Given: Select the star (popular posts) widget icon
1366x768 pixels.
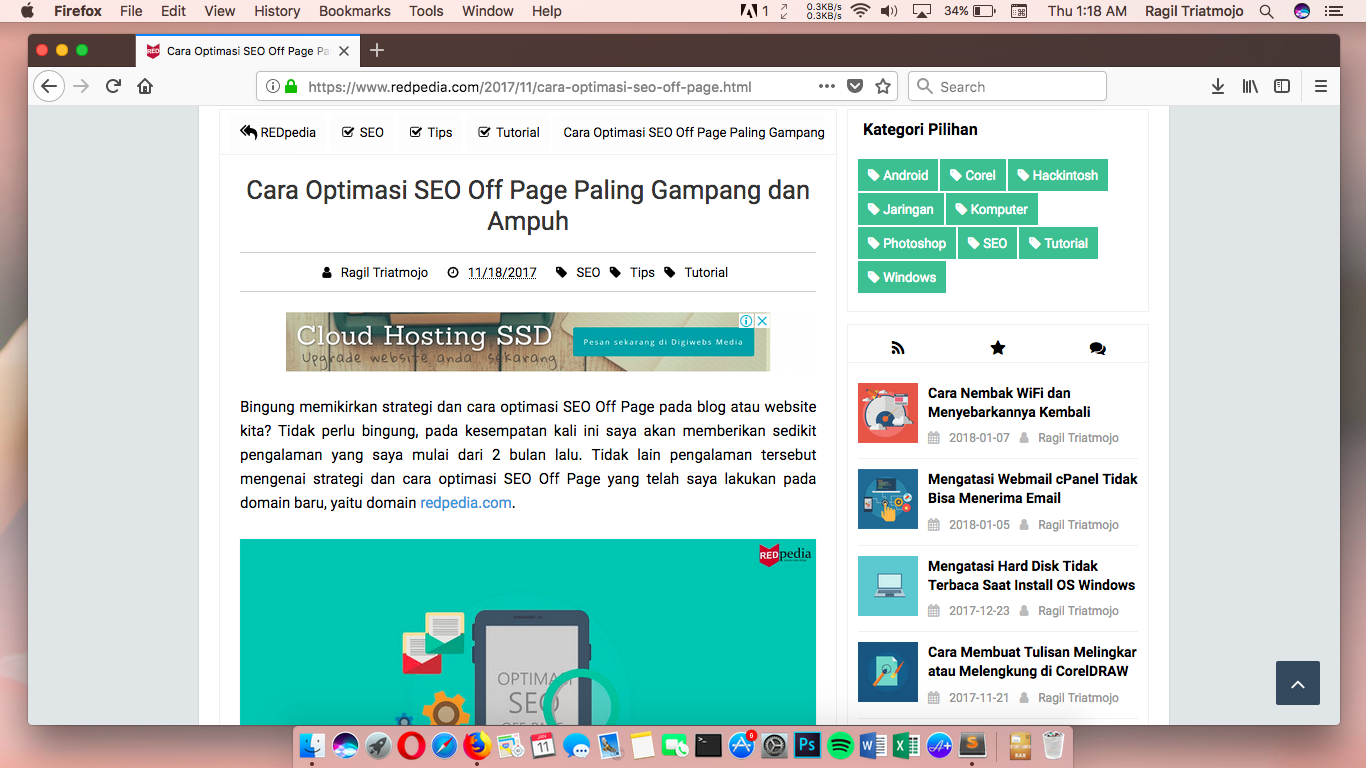Looking at the screenshot, I should (997, 346).
